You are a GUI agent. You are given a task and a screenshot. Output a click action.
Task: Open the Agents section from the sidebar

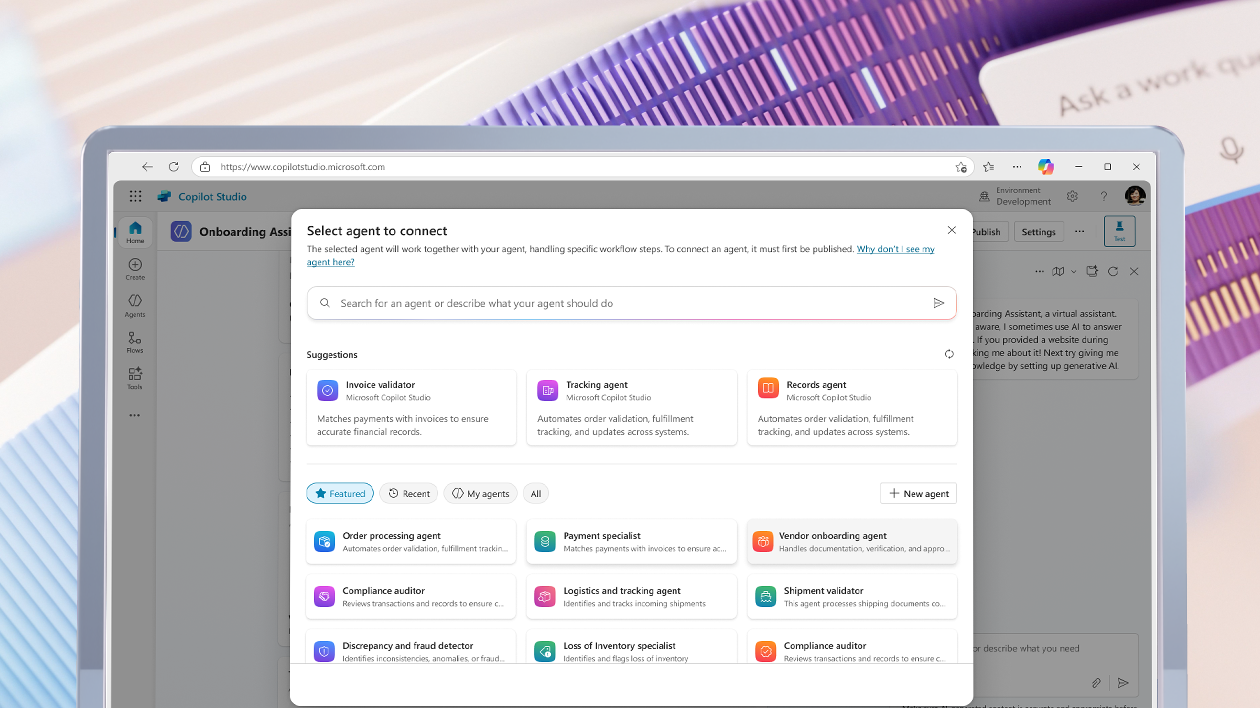(x=135, y=303)
